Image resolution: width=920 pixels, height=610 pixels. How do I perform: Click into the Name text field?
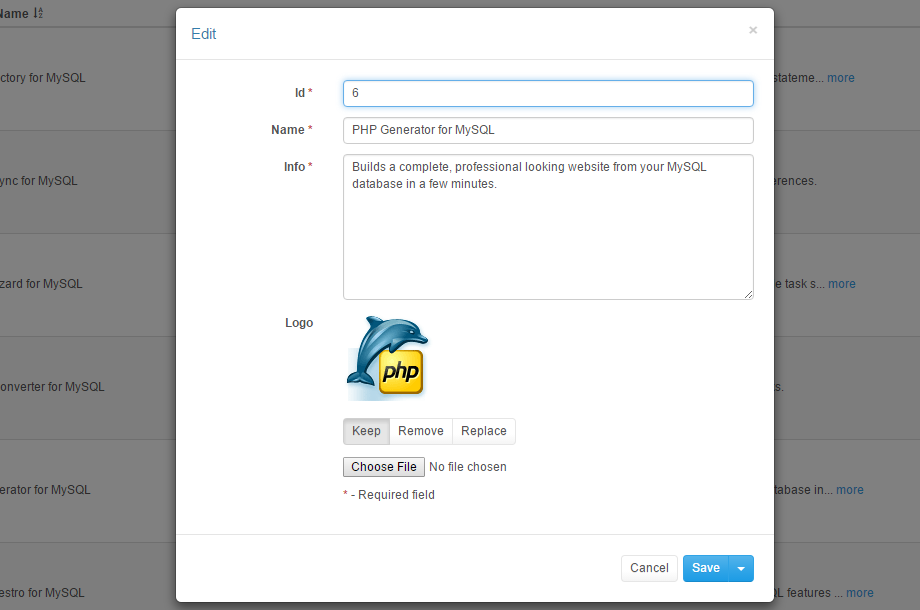[547, 130]
